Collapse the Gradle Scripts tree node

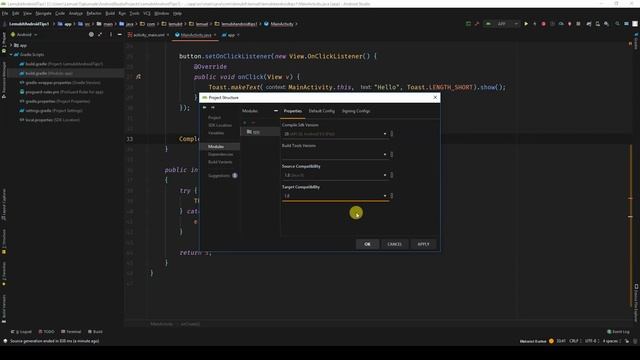click(11, 54)
